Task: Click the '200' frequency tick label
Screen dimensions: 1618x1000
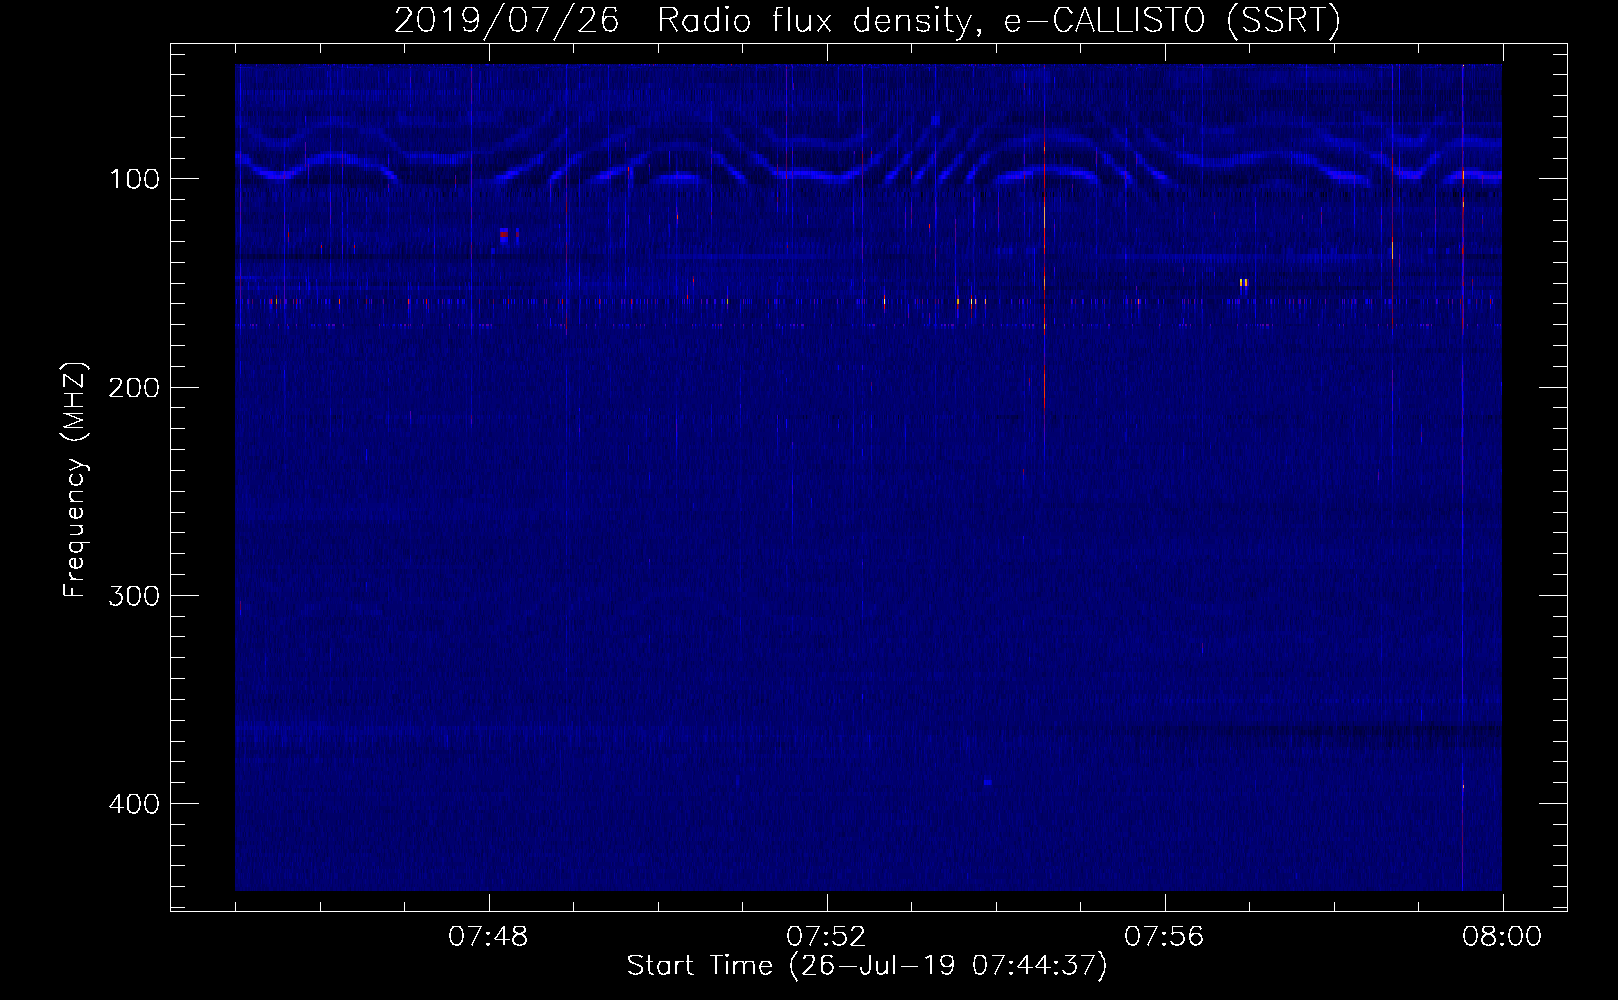Action: pyautogui.click(x=134, y=387)
